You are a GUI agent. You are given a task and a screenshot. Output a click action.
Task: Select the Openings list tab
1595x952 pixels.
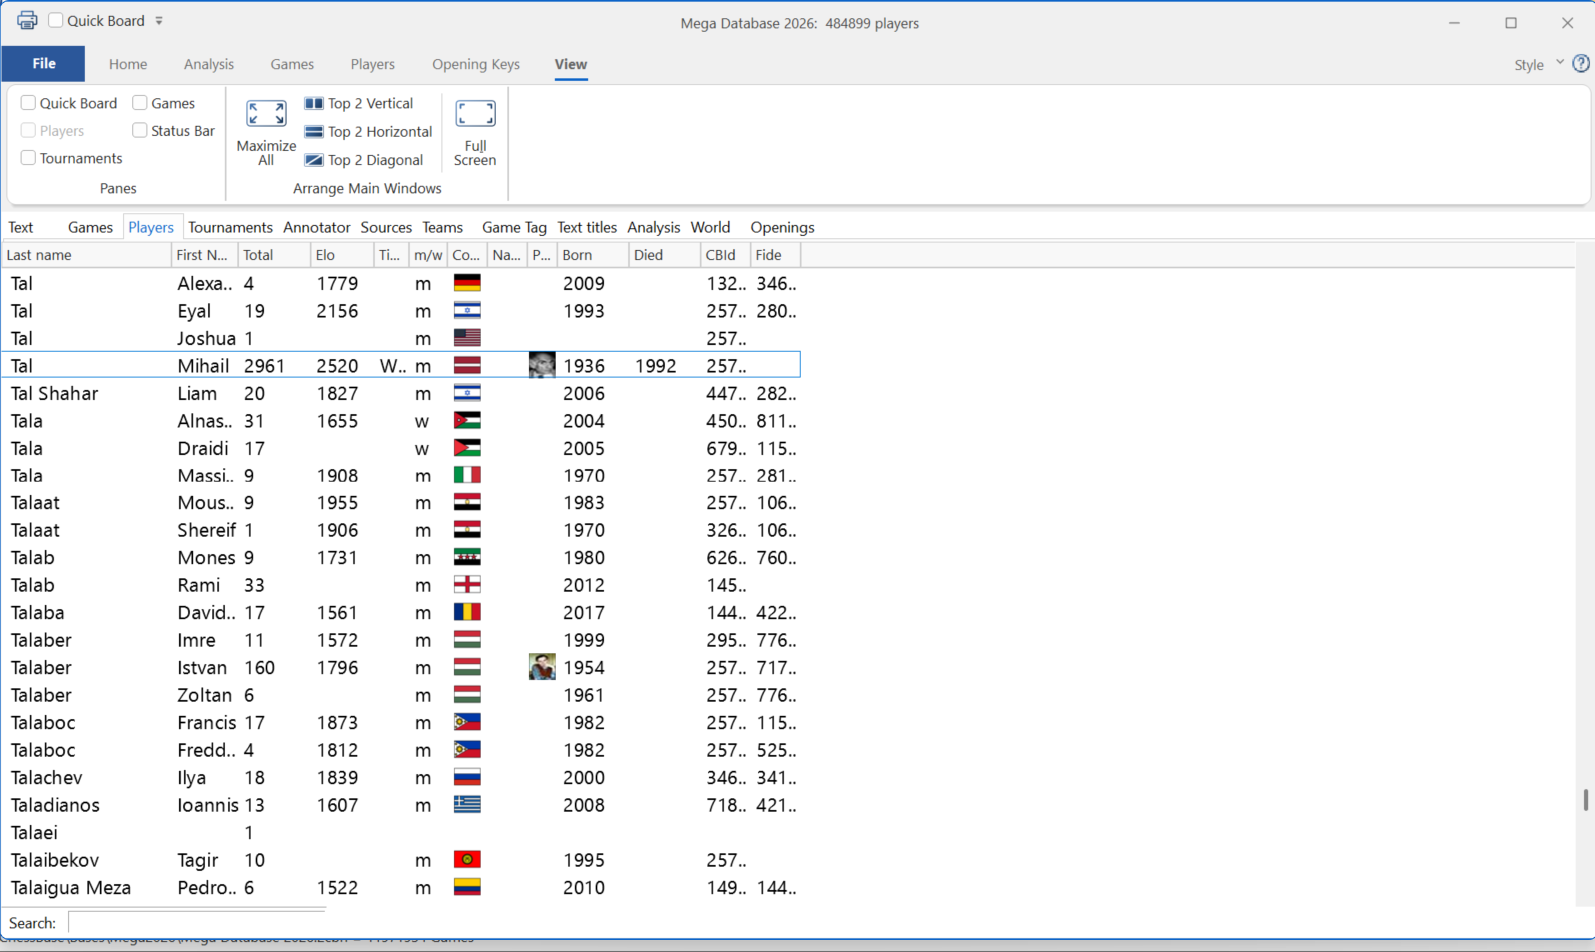coord(782,227)
